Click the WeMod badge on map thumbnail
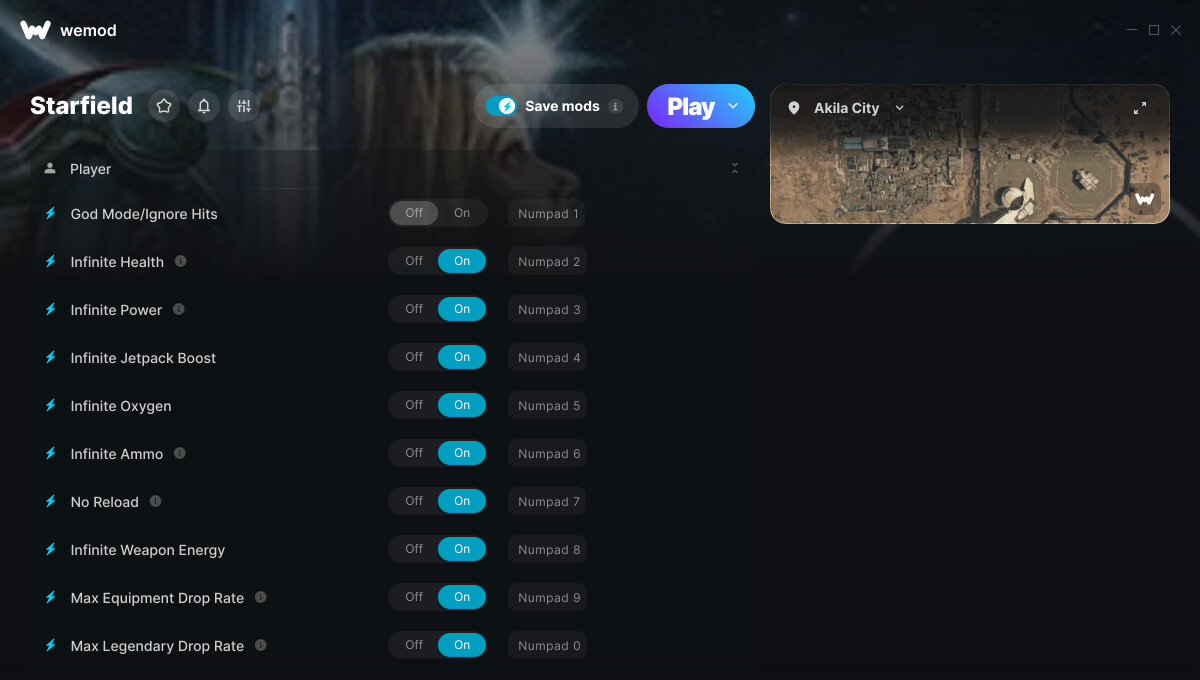Viewport: 1200px width, 680px height. [x=1145, y=199]
